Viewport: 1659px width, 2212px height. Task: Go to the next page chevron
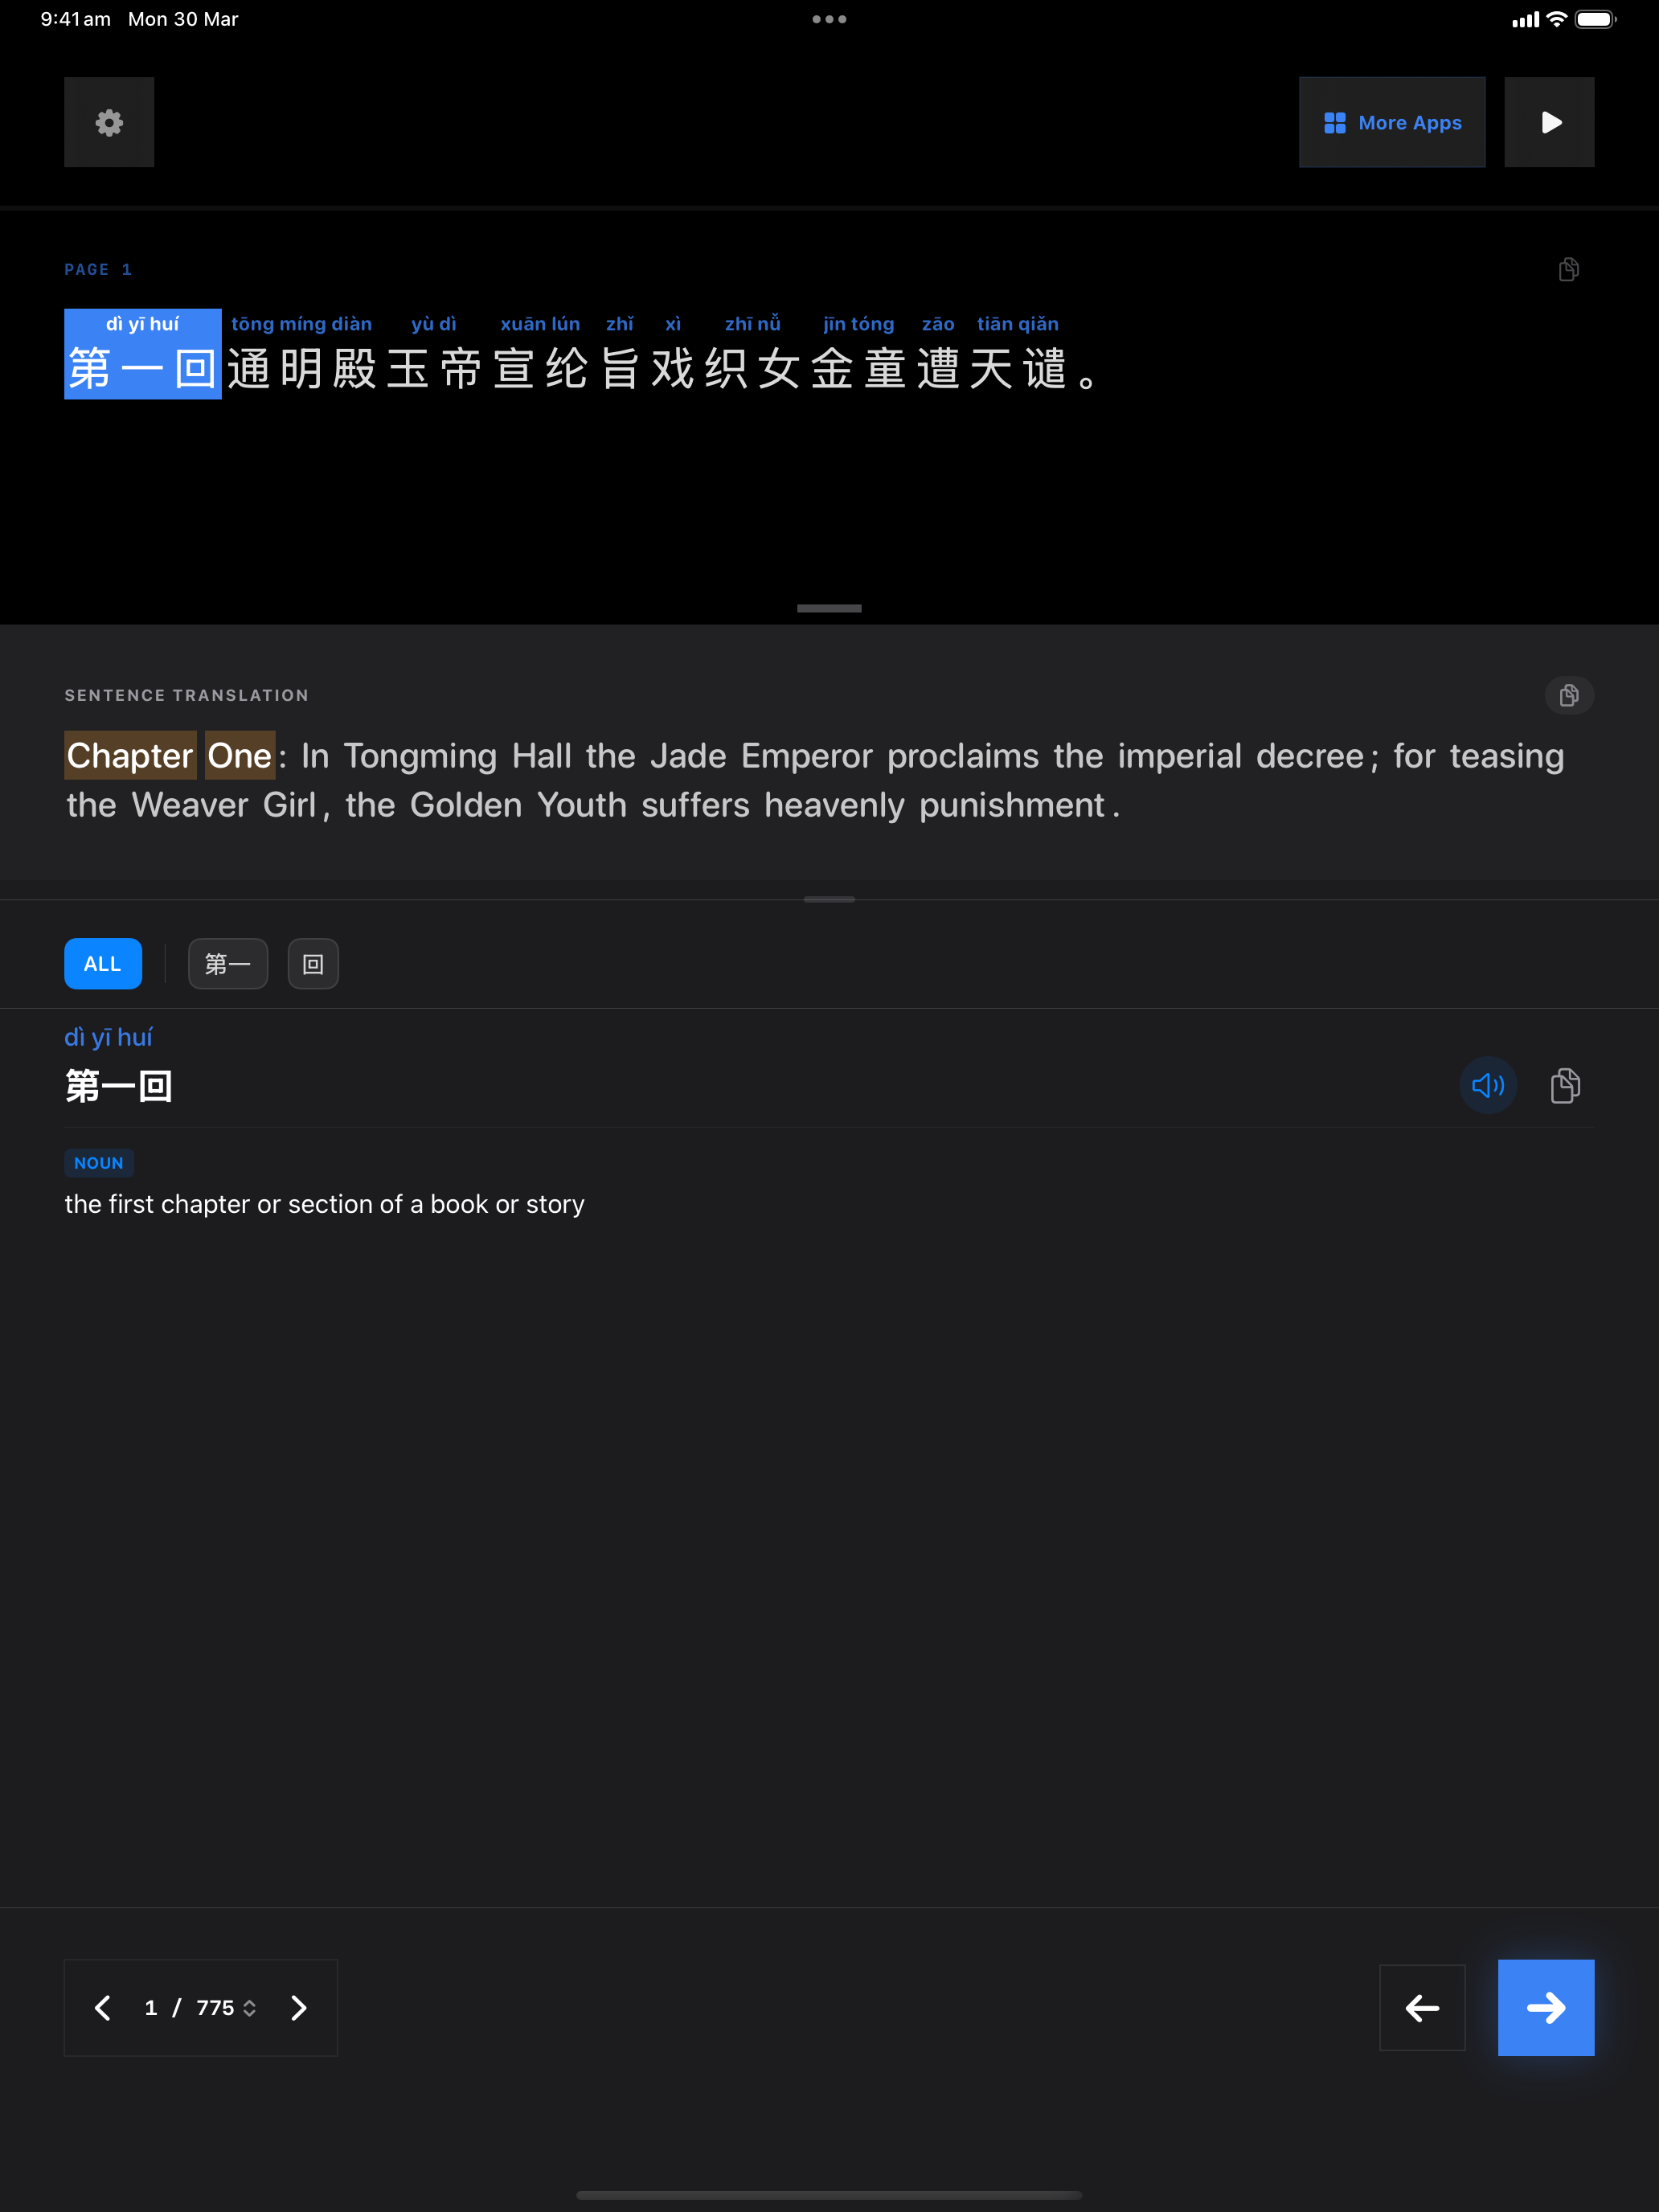tap(299, 2008)
